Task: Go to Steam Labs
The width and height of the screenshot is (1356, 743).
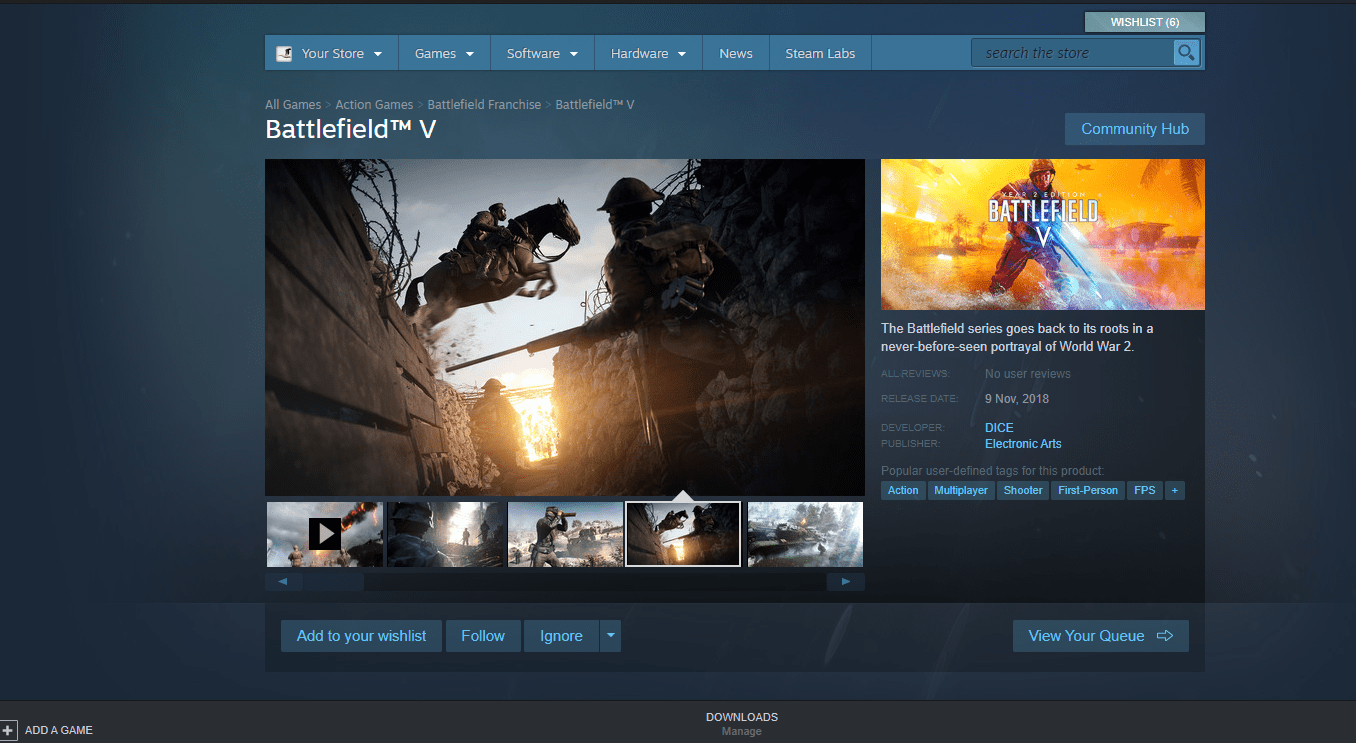Action: (820, 53)
